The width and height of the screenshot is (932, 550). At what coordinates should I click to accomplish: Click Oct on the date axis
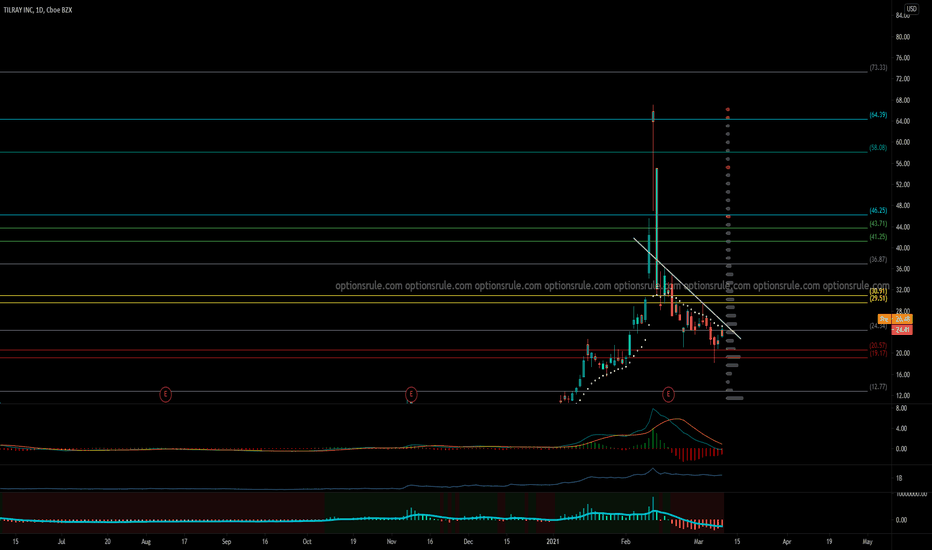point(307,542)
